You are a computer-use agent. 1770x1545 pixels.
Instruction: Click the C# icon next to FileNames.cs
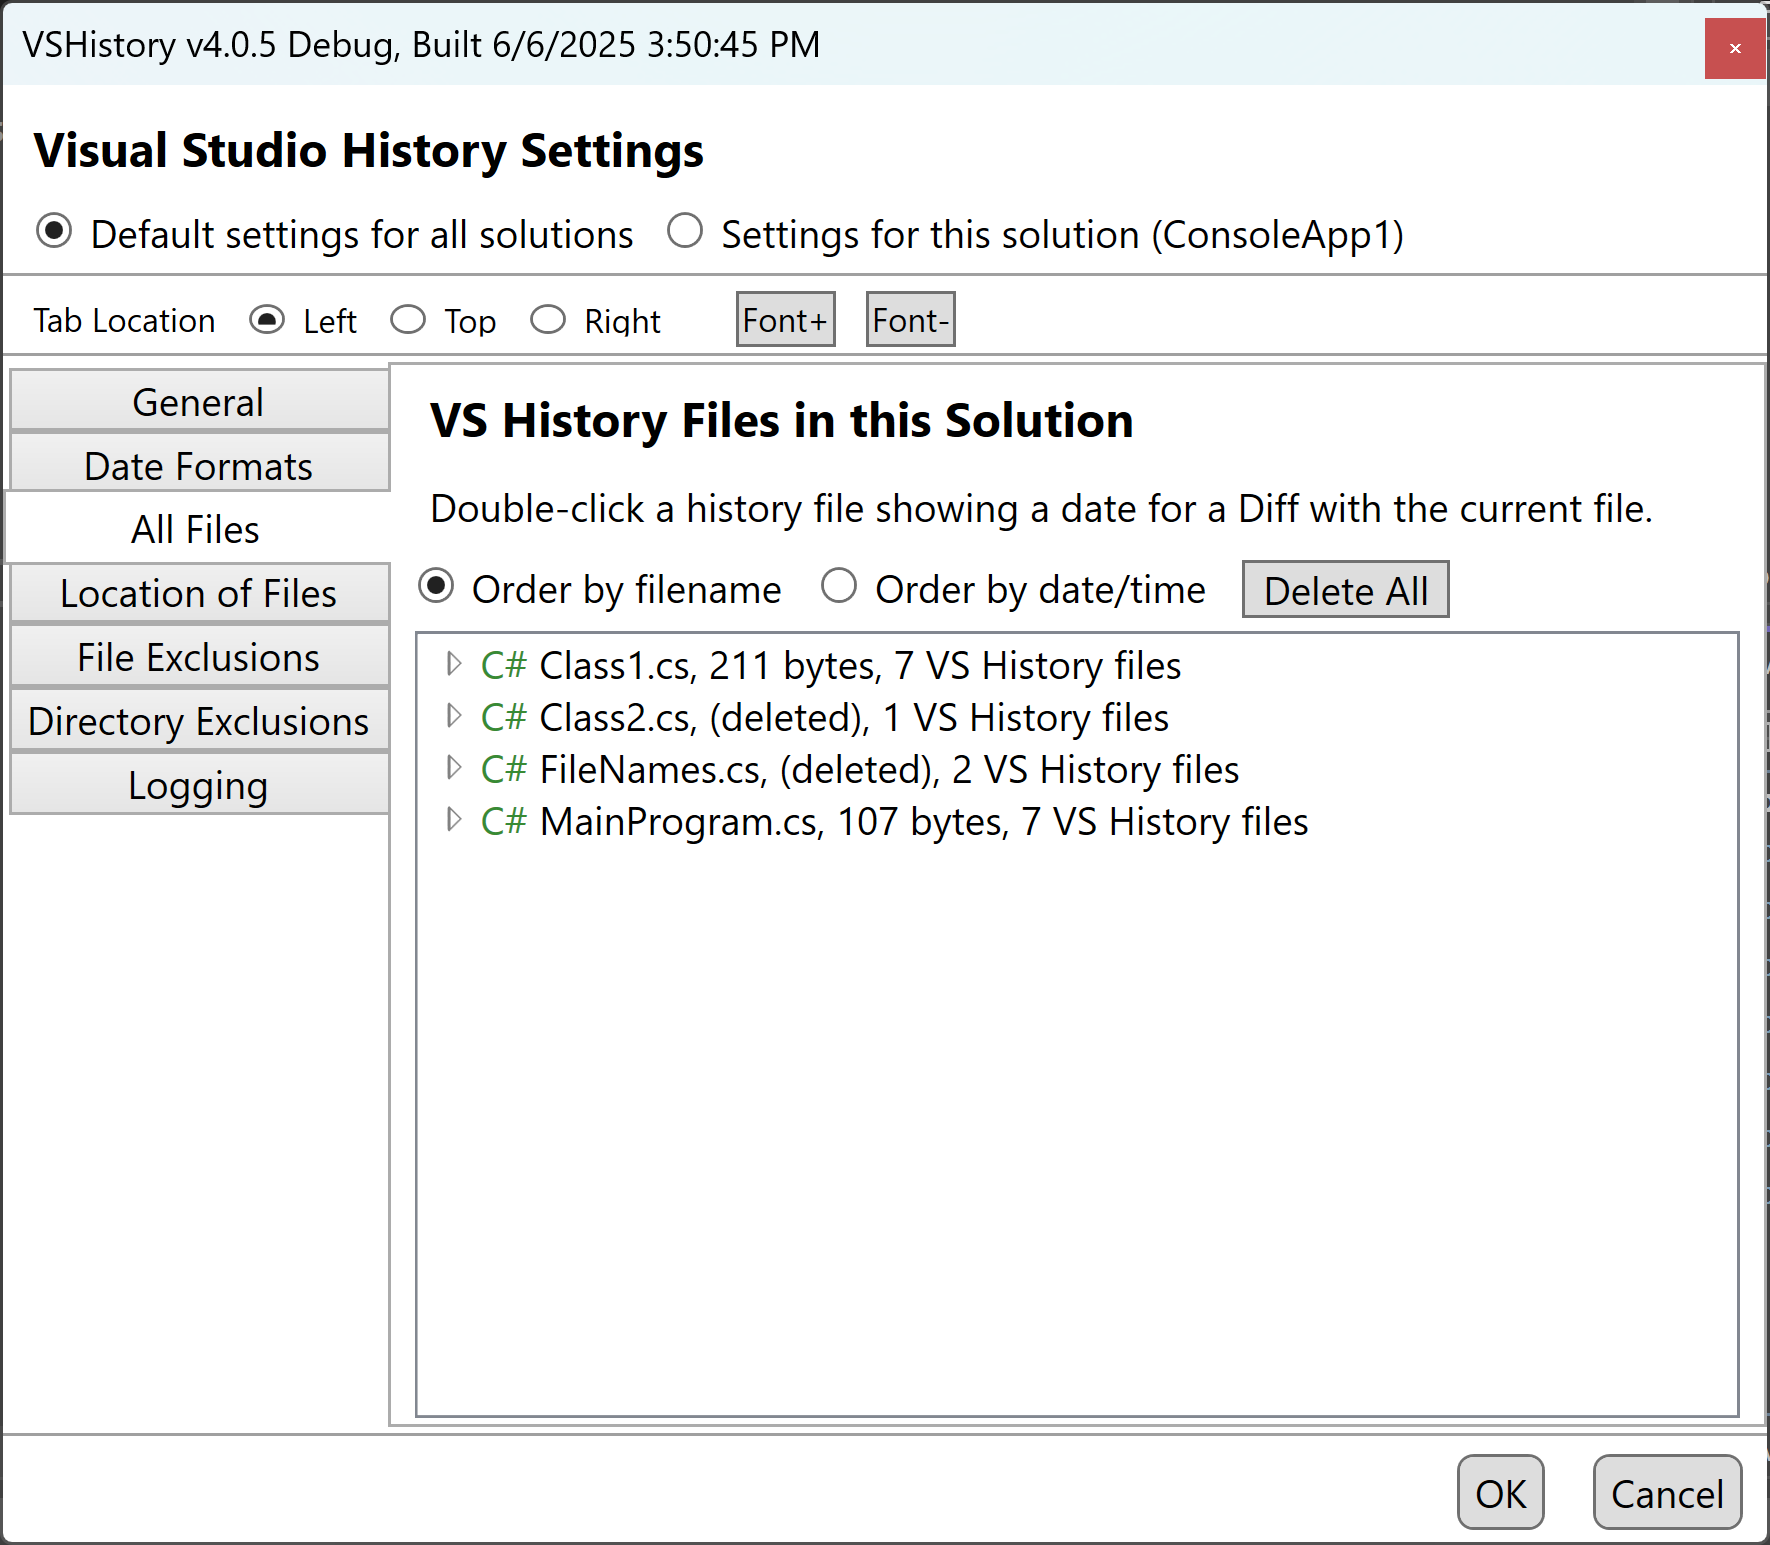[503, 769]
